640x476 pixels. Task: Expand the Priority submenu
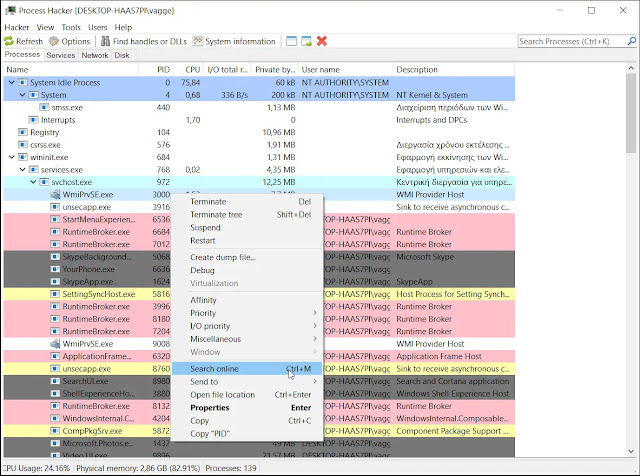pyautogui.click(x=315, y=313)
